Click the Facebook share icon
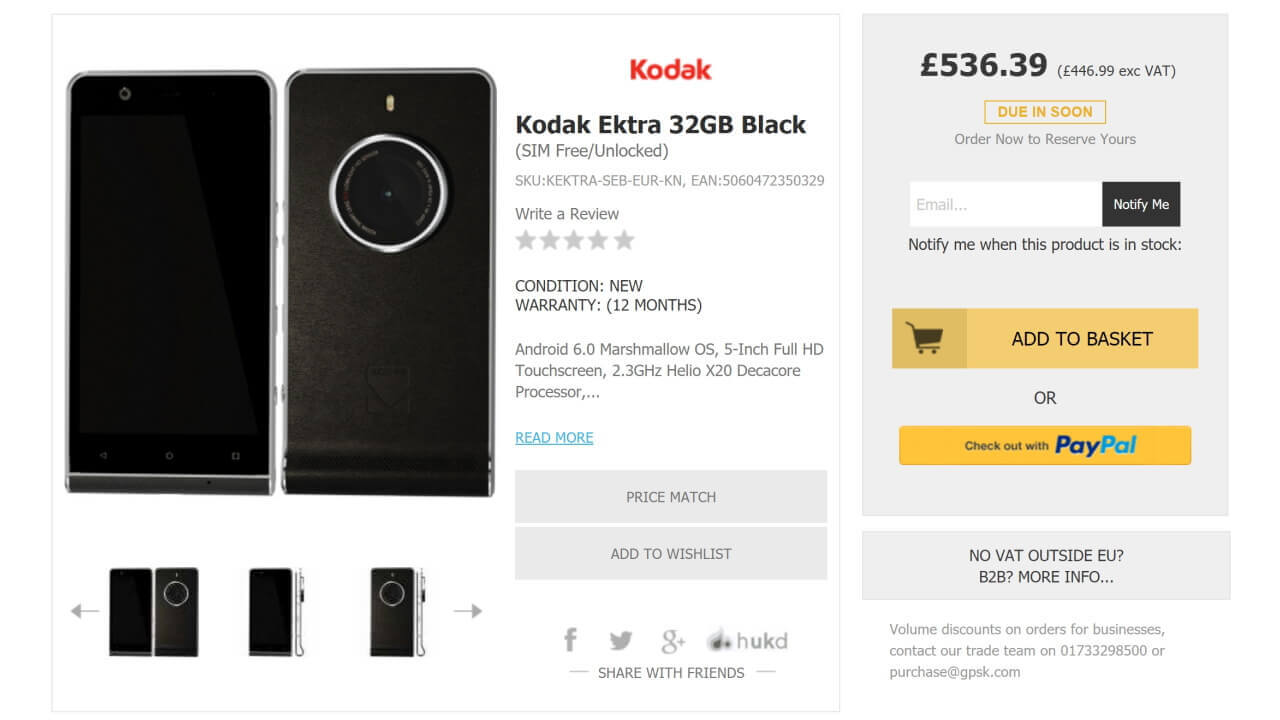 coord(571,639)
